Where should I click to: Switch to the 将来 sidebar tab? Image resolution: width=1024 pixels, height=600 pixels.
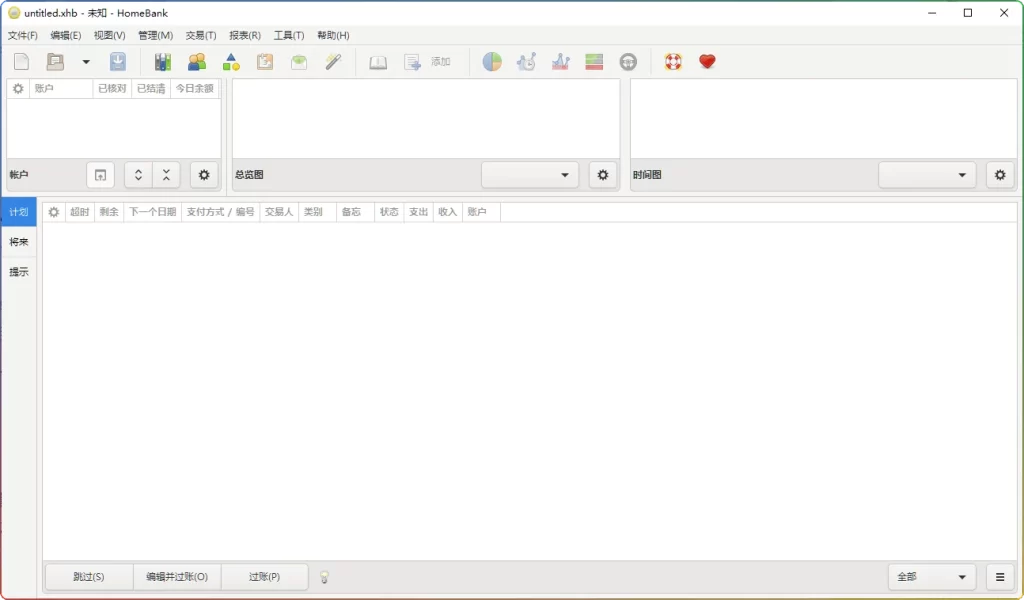coord(18,241)
